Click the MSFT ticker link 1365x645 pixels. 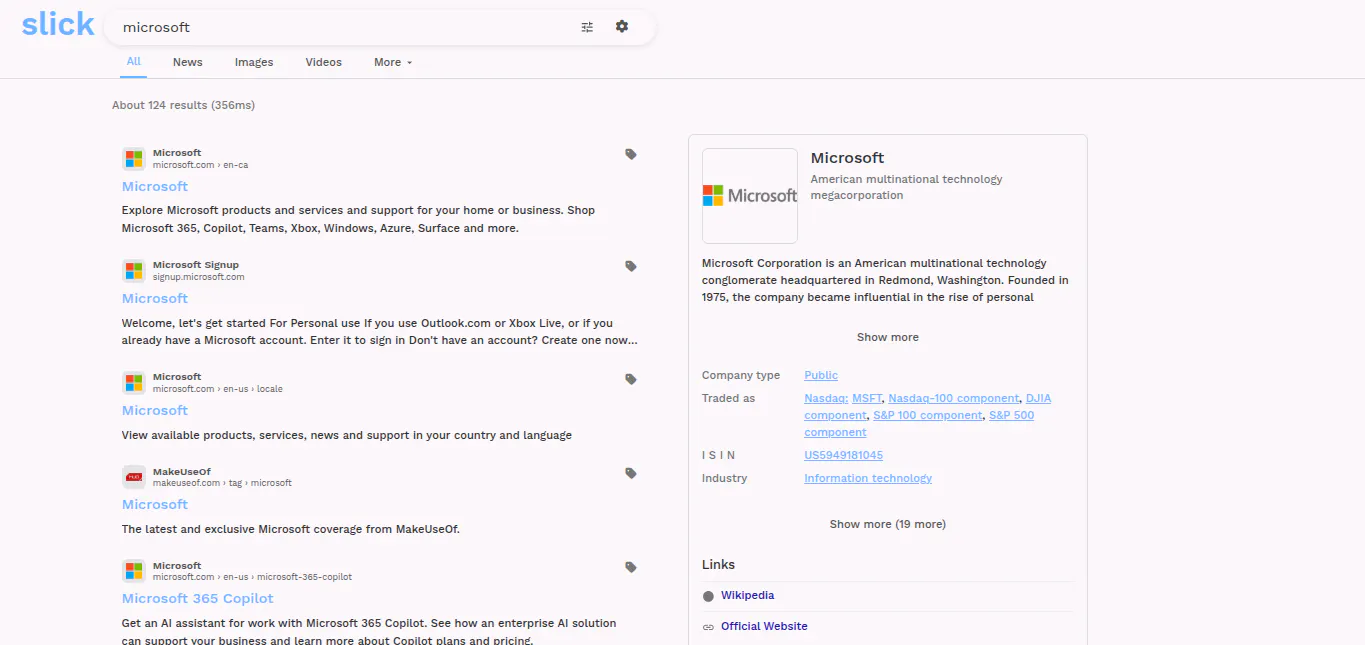[867, 398]
